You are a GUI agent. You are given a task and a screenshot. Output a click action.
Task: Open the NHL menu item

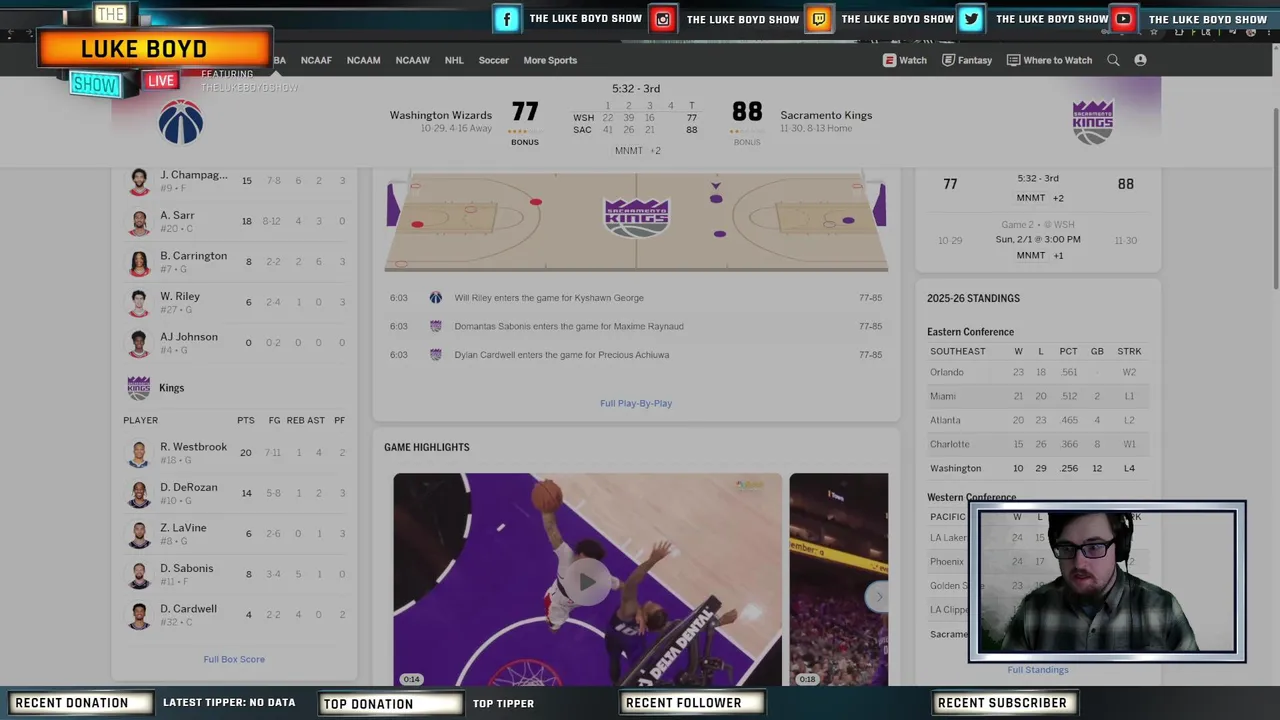tap(454, 60)
